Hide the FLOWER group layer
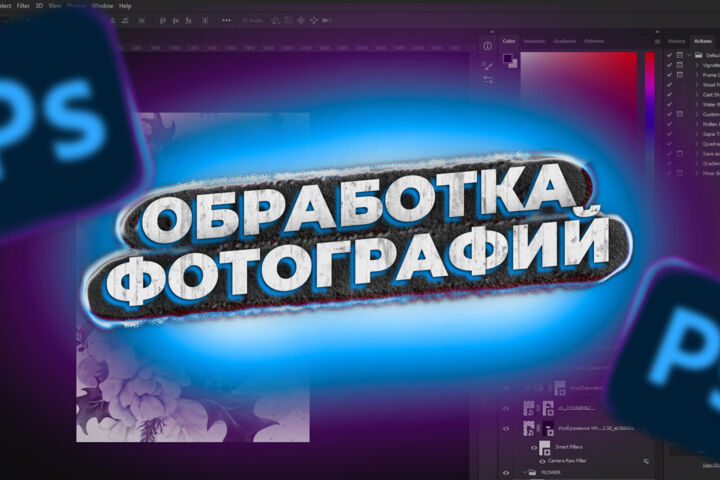 point(506,473)
